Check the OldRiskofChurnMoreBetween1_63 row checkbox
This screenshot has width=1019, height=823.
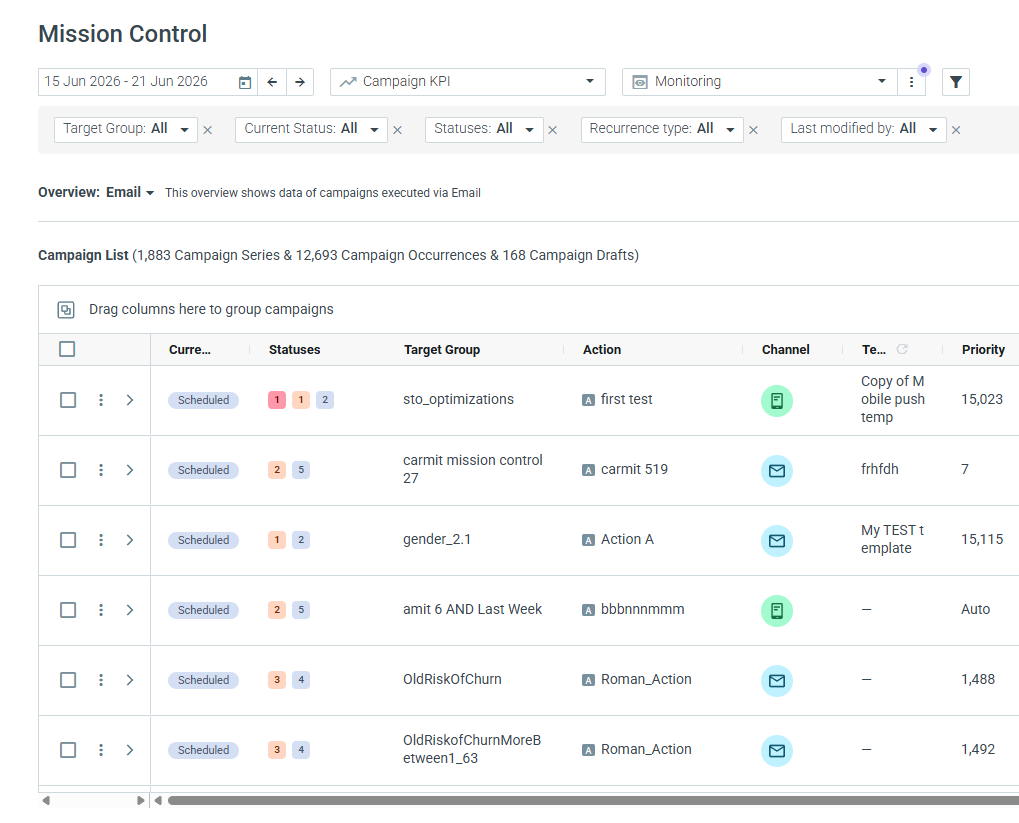[68, 750]
